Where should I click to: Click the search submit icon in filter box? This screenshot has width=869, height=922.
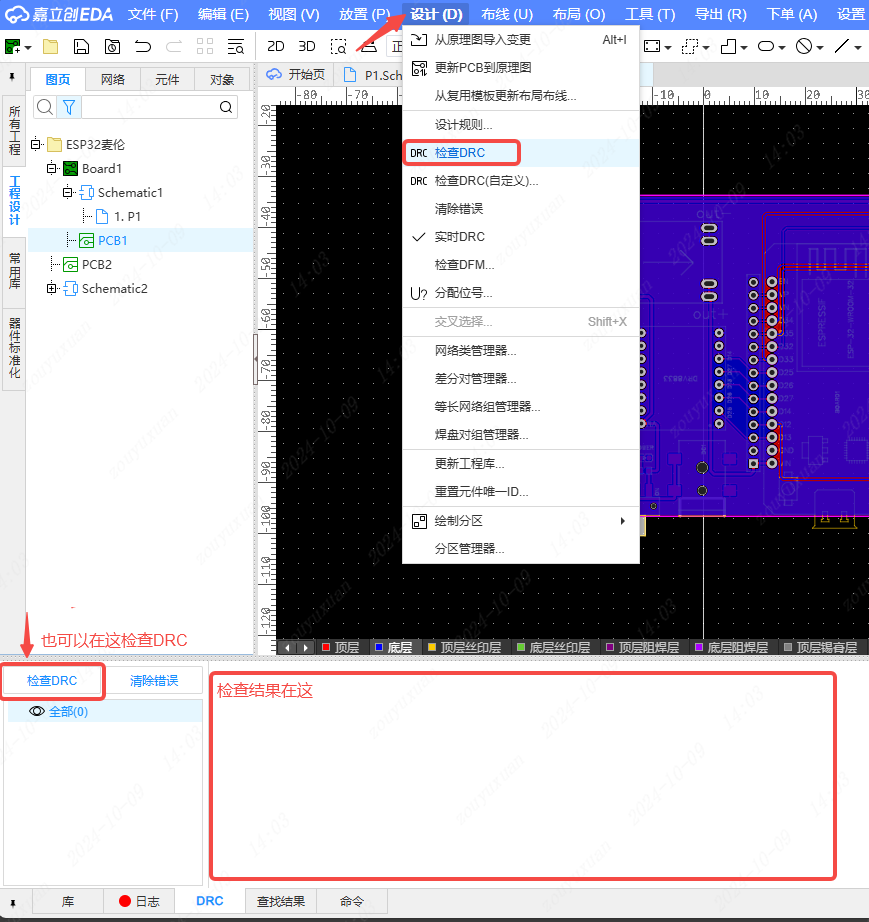click(226, 107)
